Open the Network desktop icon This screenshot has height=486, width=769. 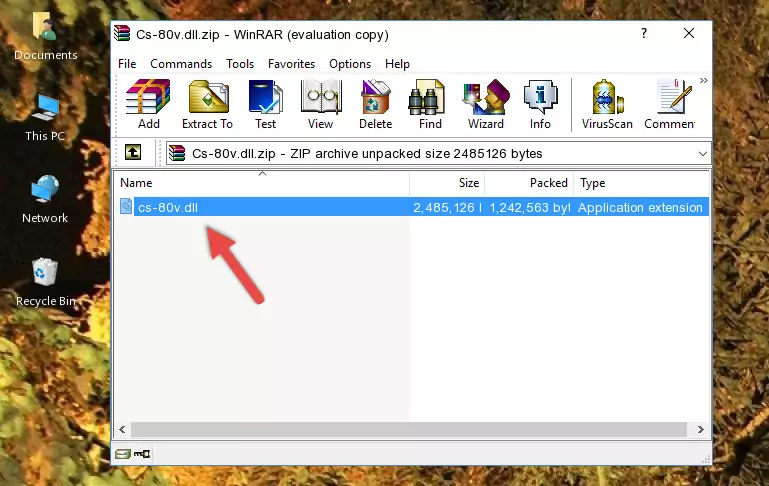tap(45, 200)
